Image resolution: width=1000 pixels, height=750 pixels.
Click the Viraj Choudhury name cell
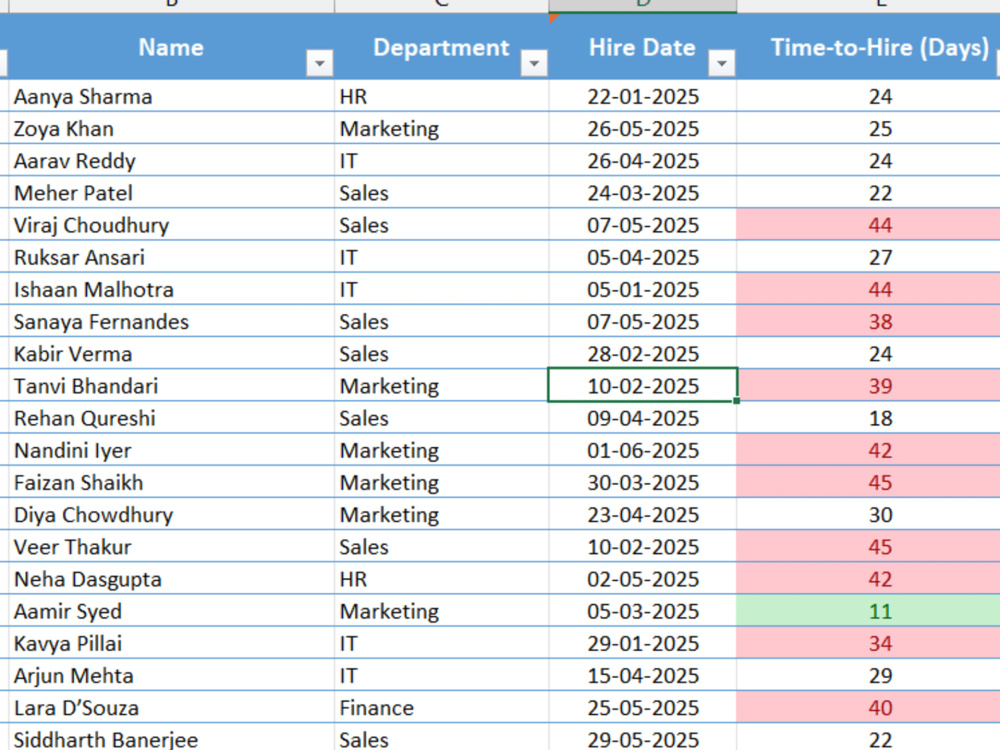[x=171, y=225]
